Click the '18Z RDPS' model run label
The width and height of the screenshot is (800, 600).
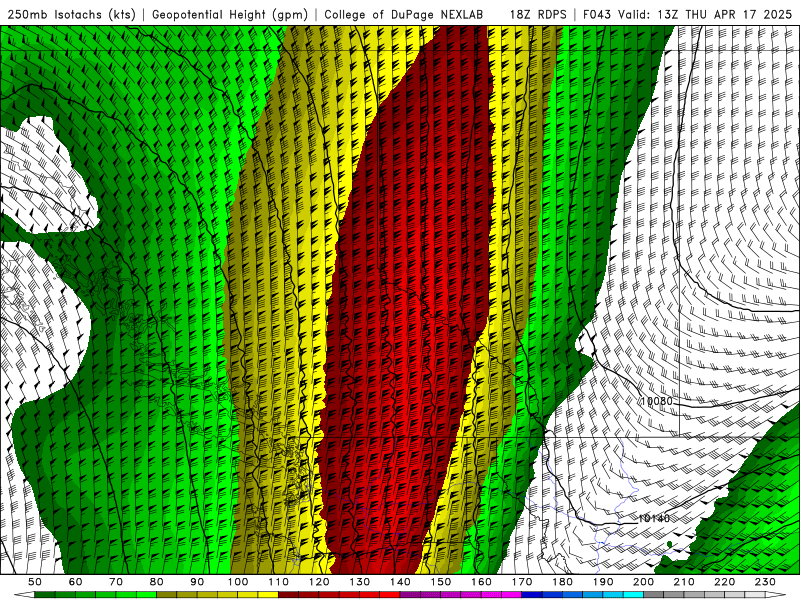coord(538,14)
